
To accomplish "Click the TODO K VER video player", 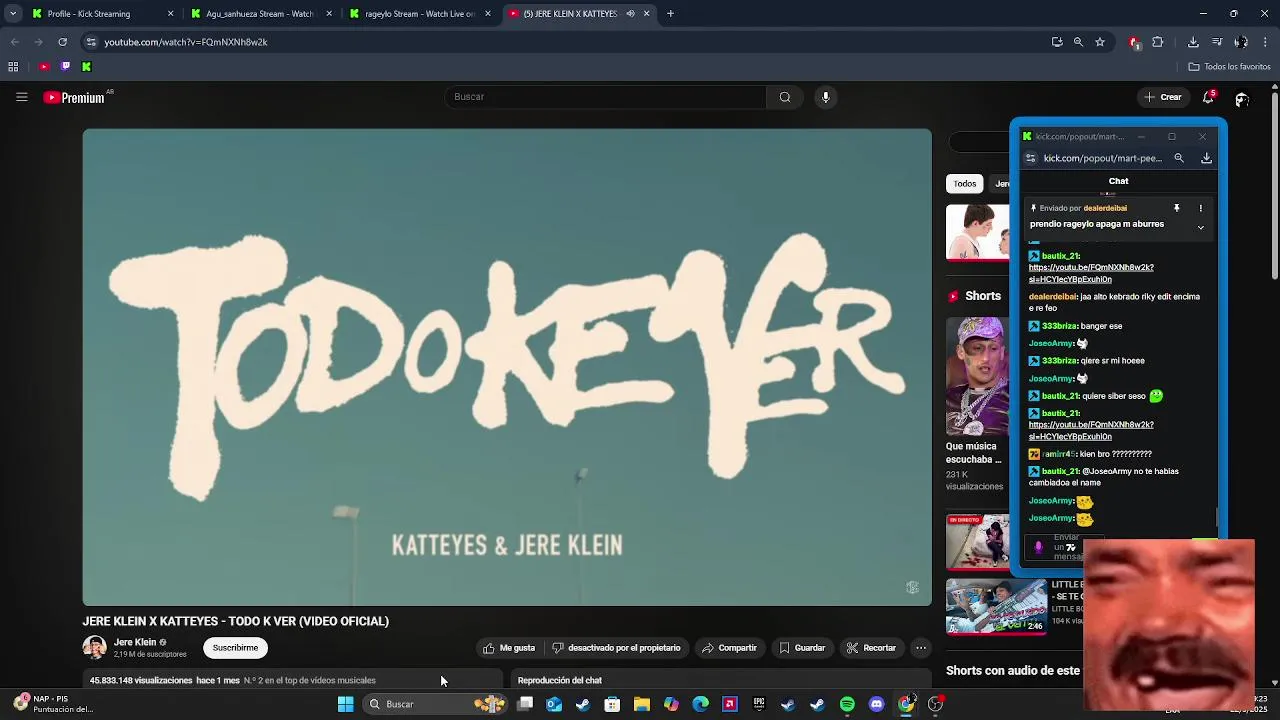I will [x=507, y=367].
